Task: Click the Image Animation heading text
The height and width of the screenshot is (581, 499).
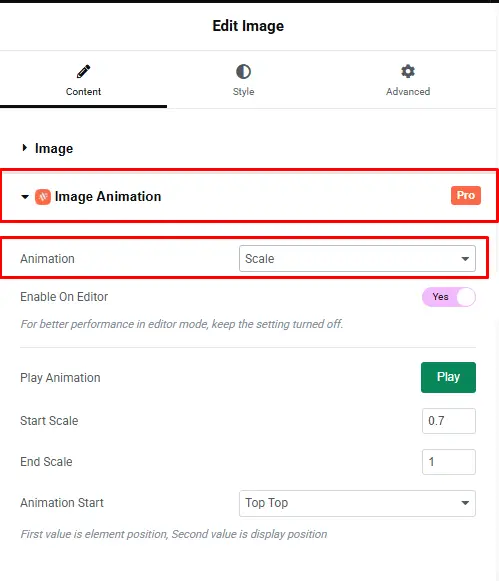Action: pos(108,196)
